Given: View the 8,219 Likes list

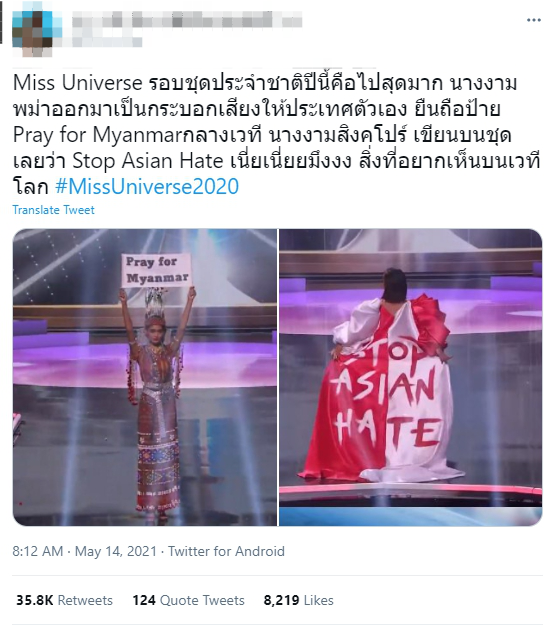Looking at the screenshot, I should point(299,600).
